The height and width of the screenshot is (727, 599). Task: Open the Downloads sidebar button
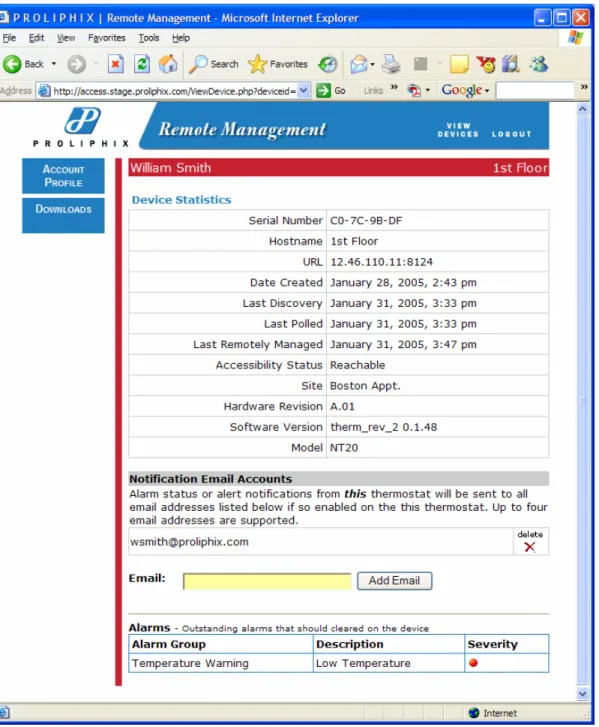pos(64,215)
